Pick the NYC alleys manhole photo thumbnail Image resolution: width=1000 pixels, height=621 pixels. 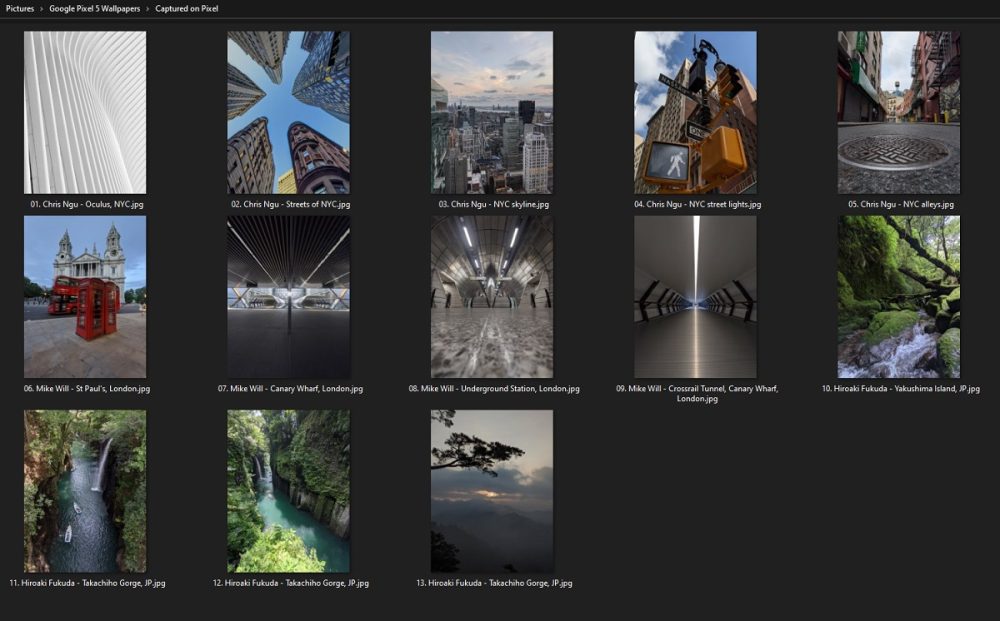click(x=898, y=112)
